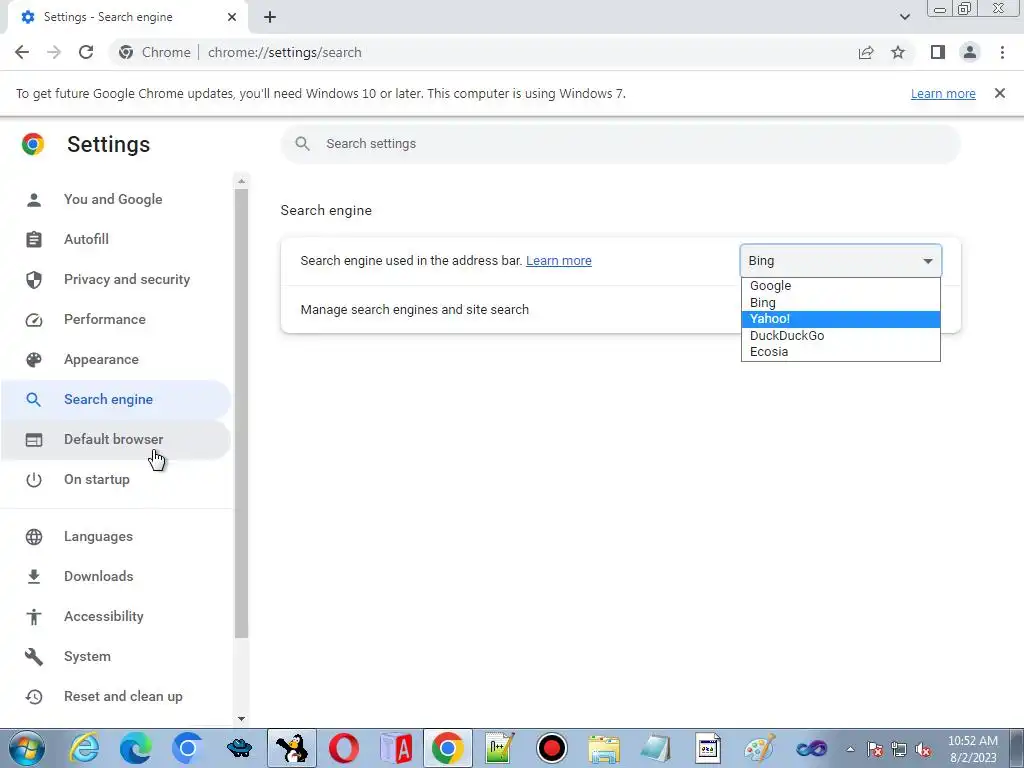
Task: Launch Microsoft Edge from taskbar
Action: (x=135, y=748)
